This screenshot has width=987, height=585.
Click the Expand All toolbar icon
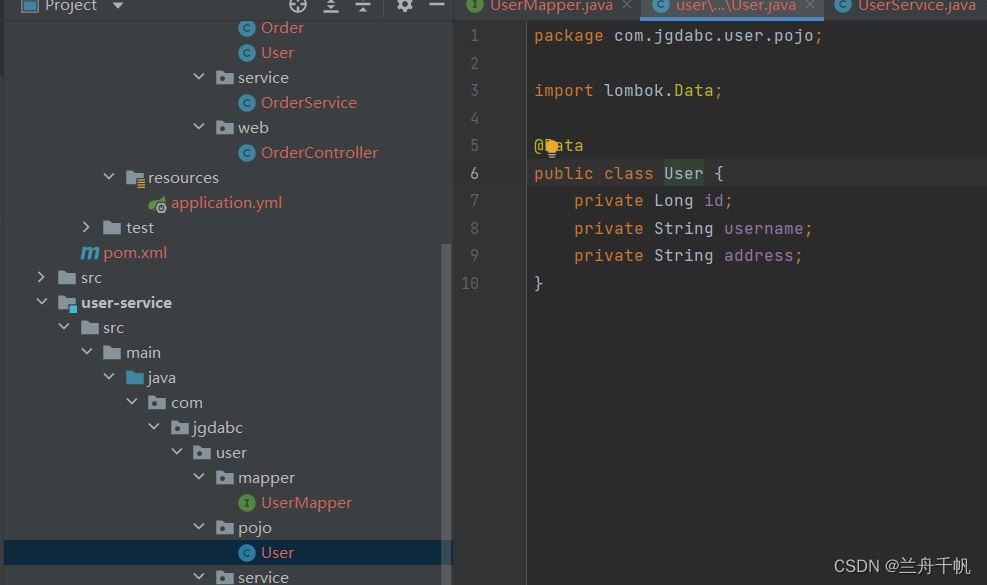[x=331, y=6]
